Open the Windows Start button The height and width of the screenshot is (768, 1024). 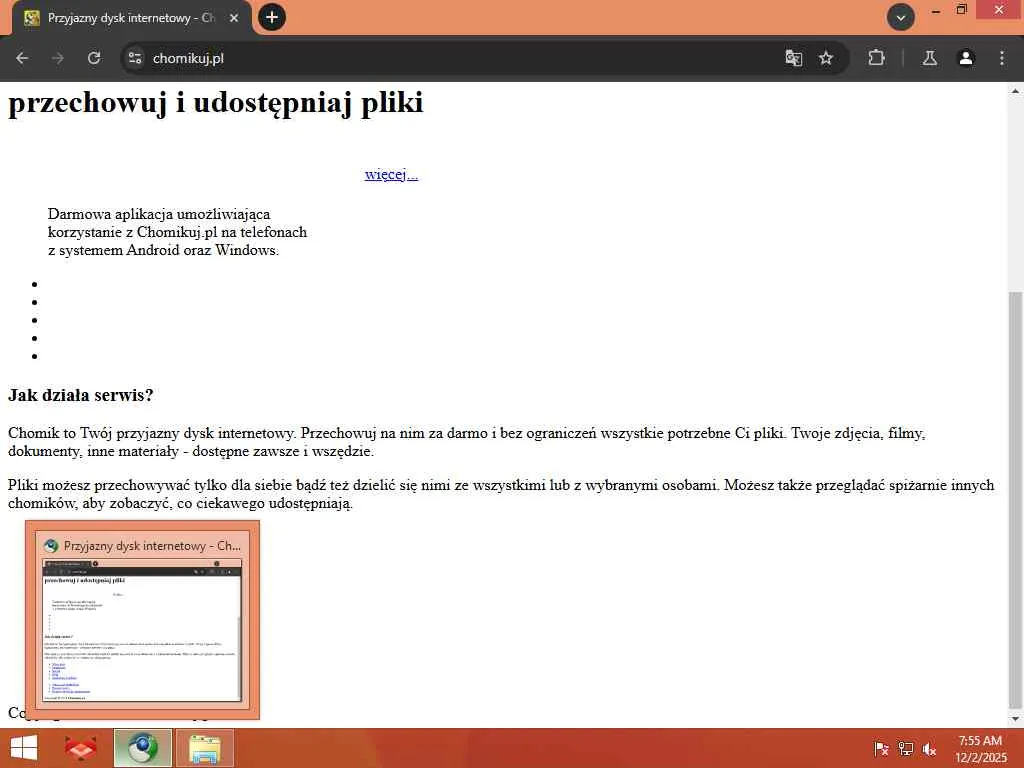click(24, 748)
